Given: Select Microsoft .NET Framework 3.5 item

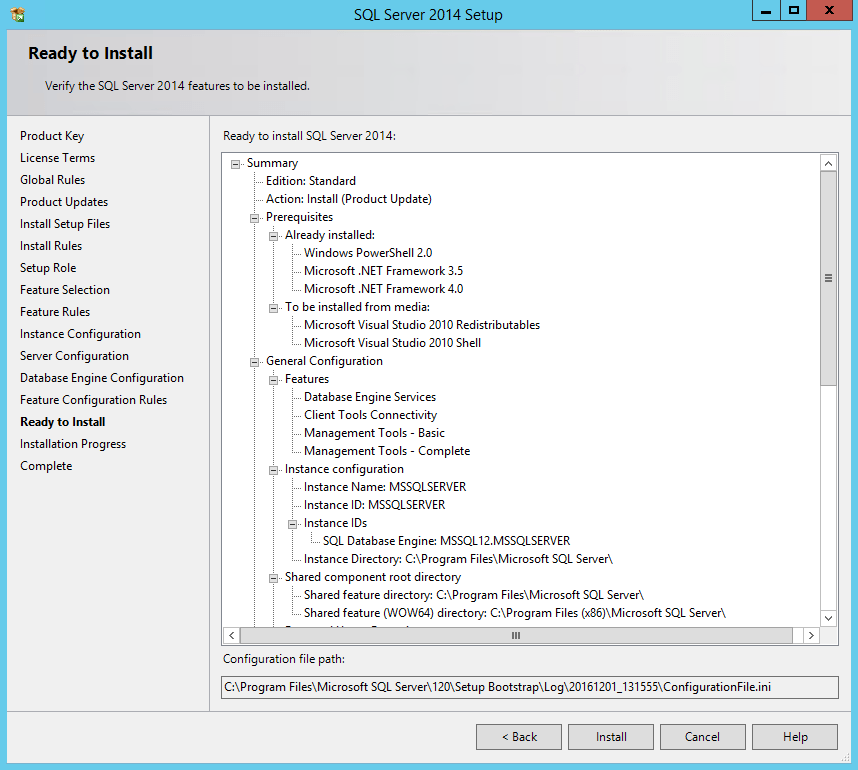Looking at the screenshot, I should tap(383, 271).
